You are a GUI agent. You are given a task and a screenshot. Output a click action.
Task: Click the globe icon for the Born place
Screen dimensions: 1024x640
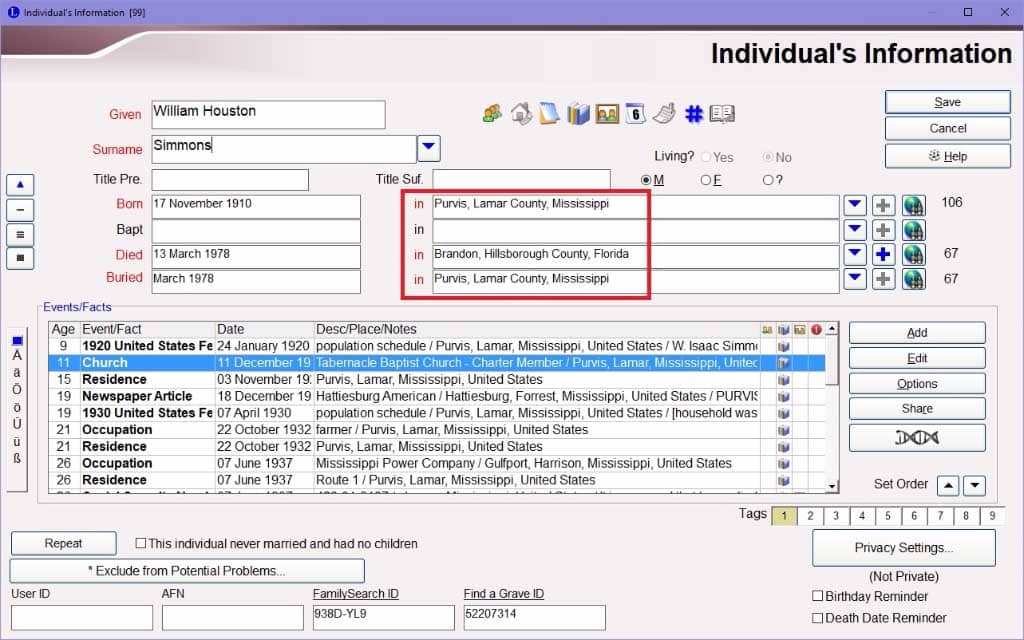pos(913,205)
